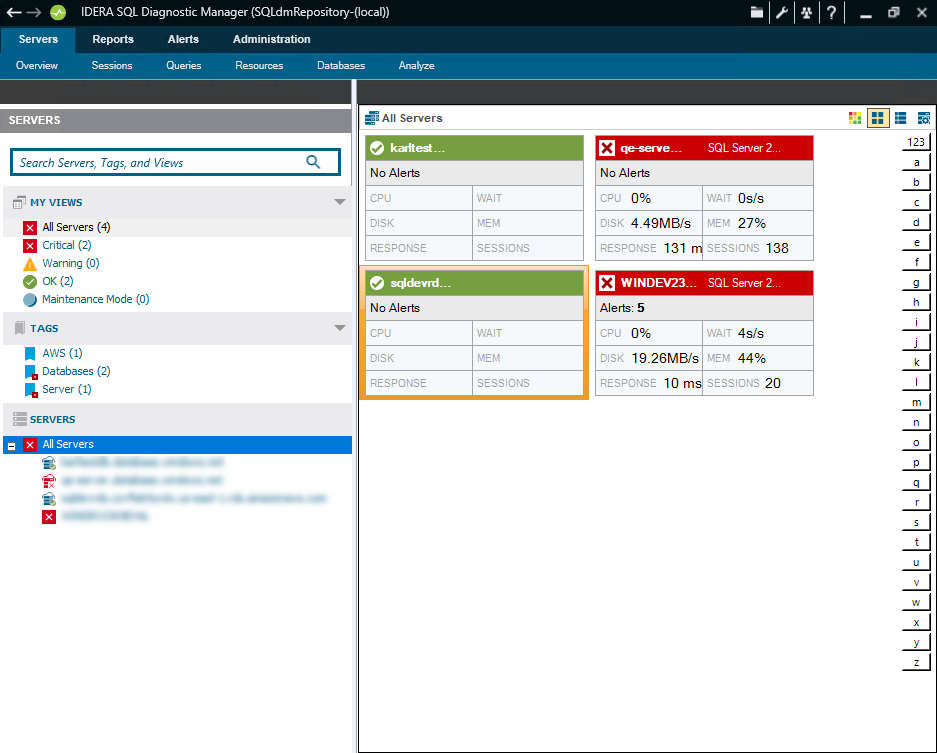Jump to letter s in index
937x753 pixels.
pos(915,523)
